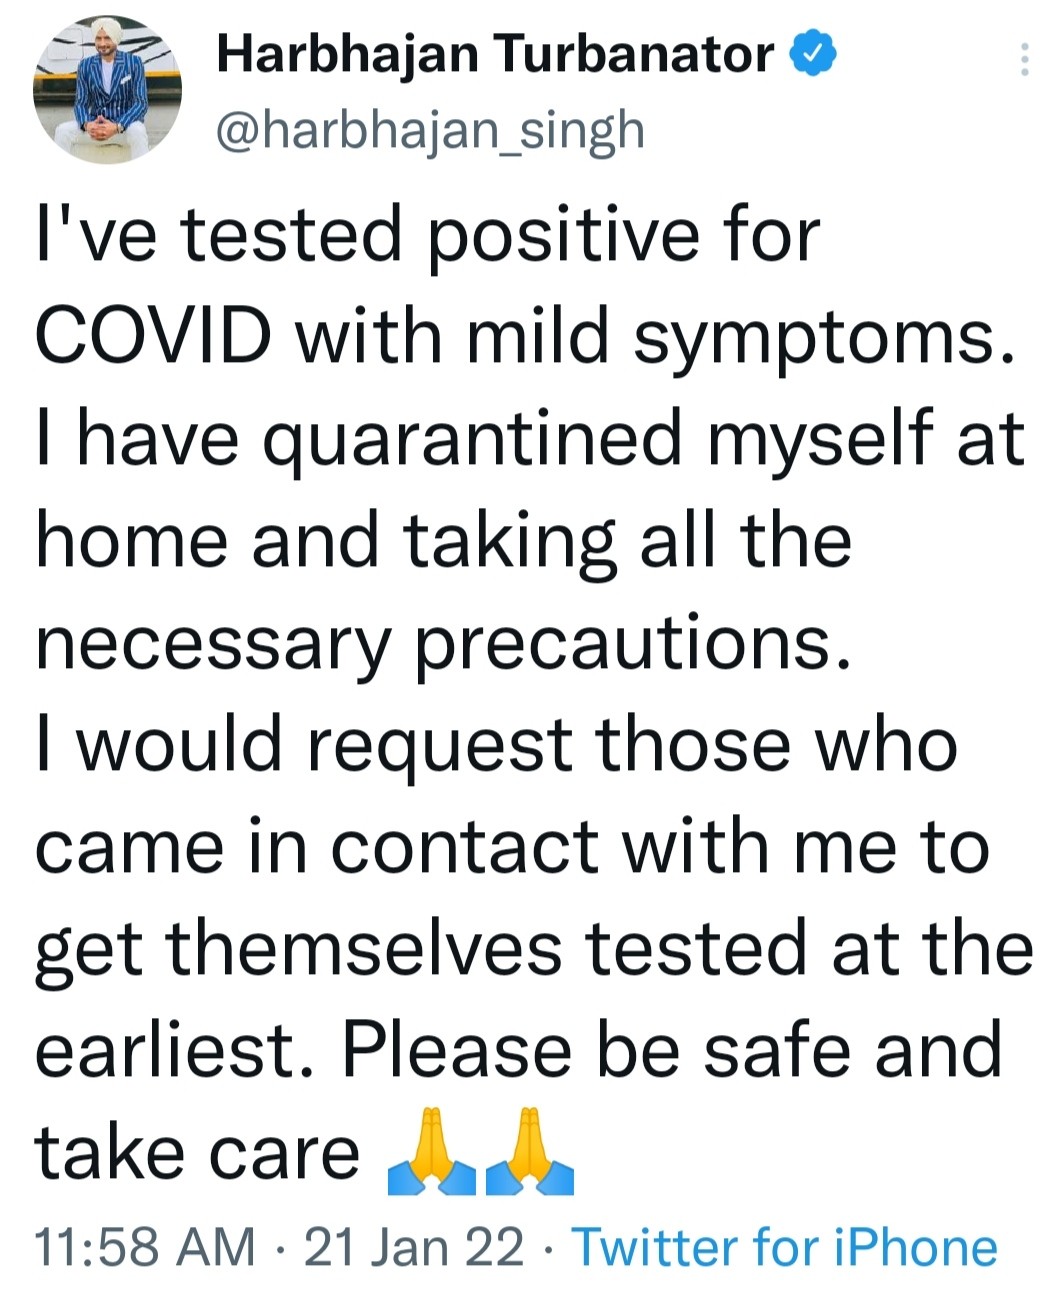The height and width of the screenshot is (1289, 1060).
Task: Click the 21 Jan 22 date
Action: click(413, 1247)
